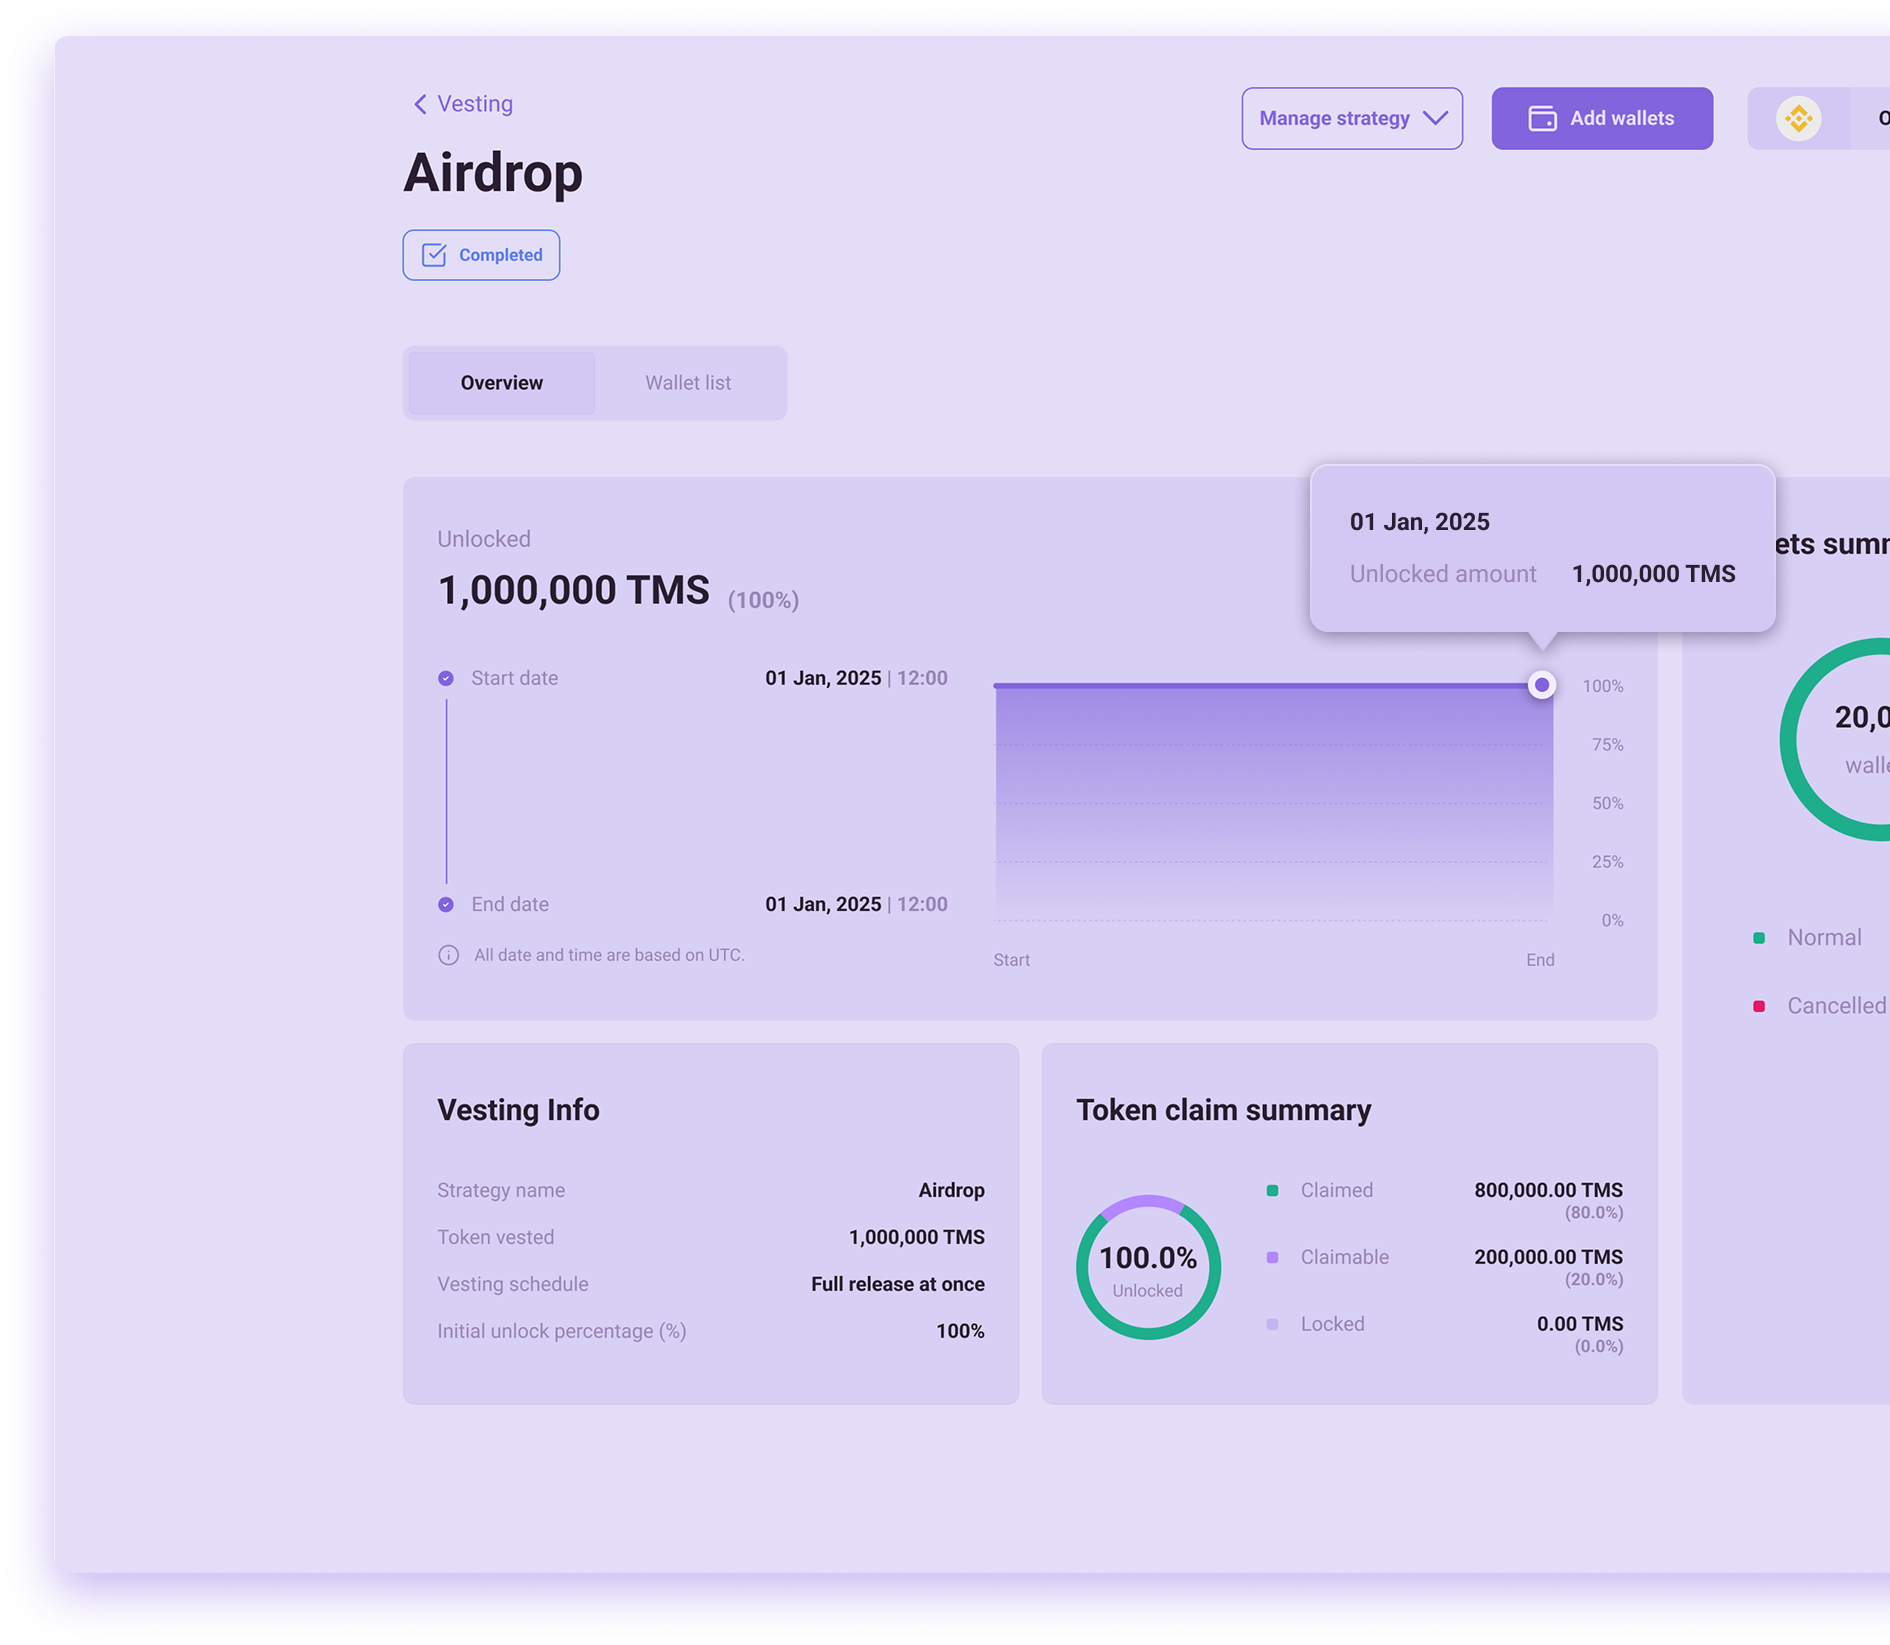Click the Claimed legend square in Token claim summary

1272,1191
